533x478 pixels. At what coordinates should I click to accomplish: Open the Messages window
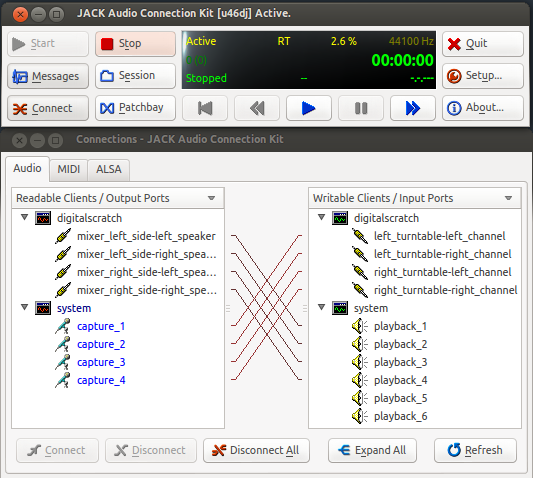click(x=48, y=76)
